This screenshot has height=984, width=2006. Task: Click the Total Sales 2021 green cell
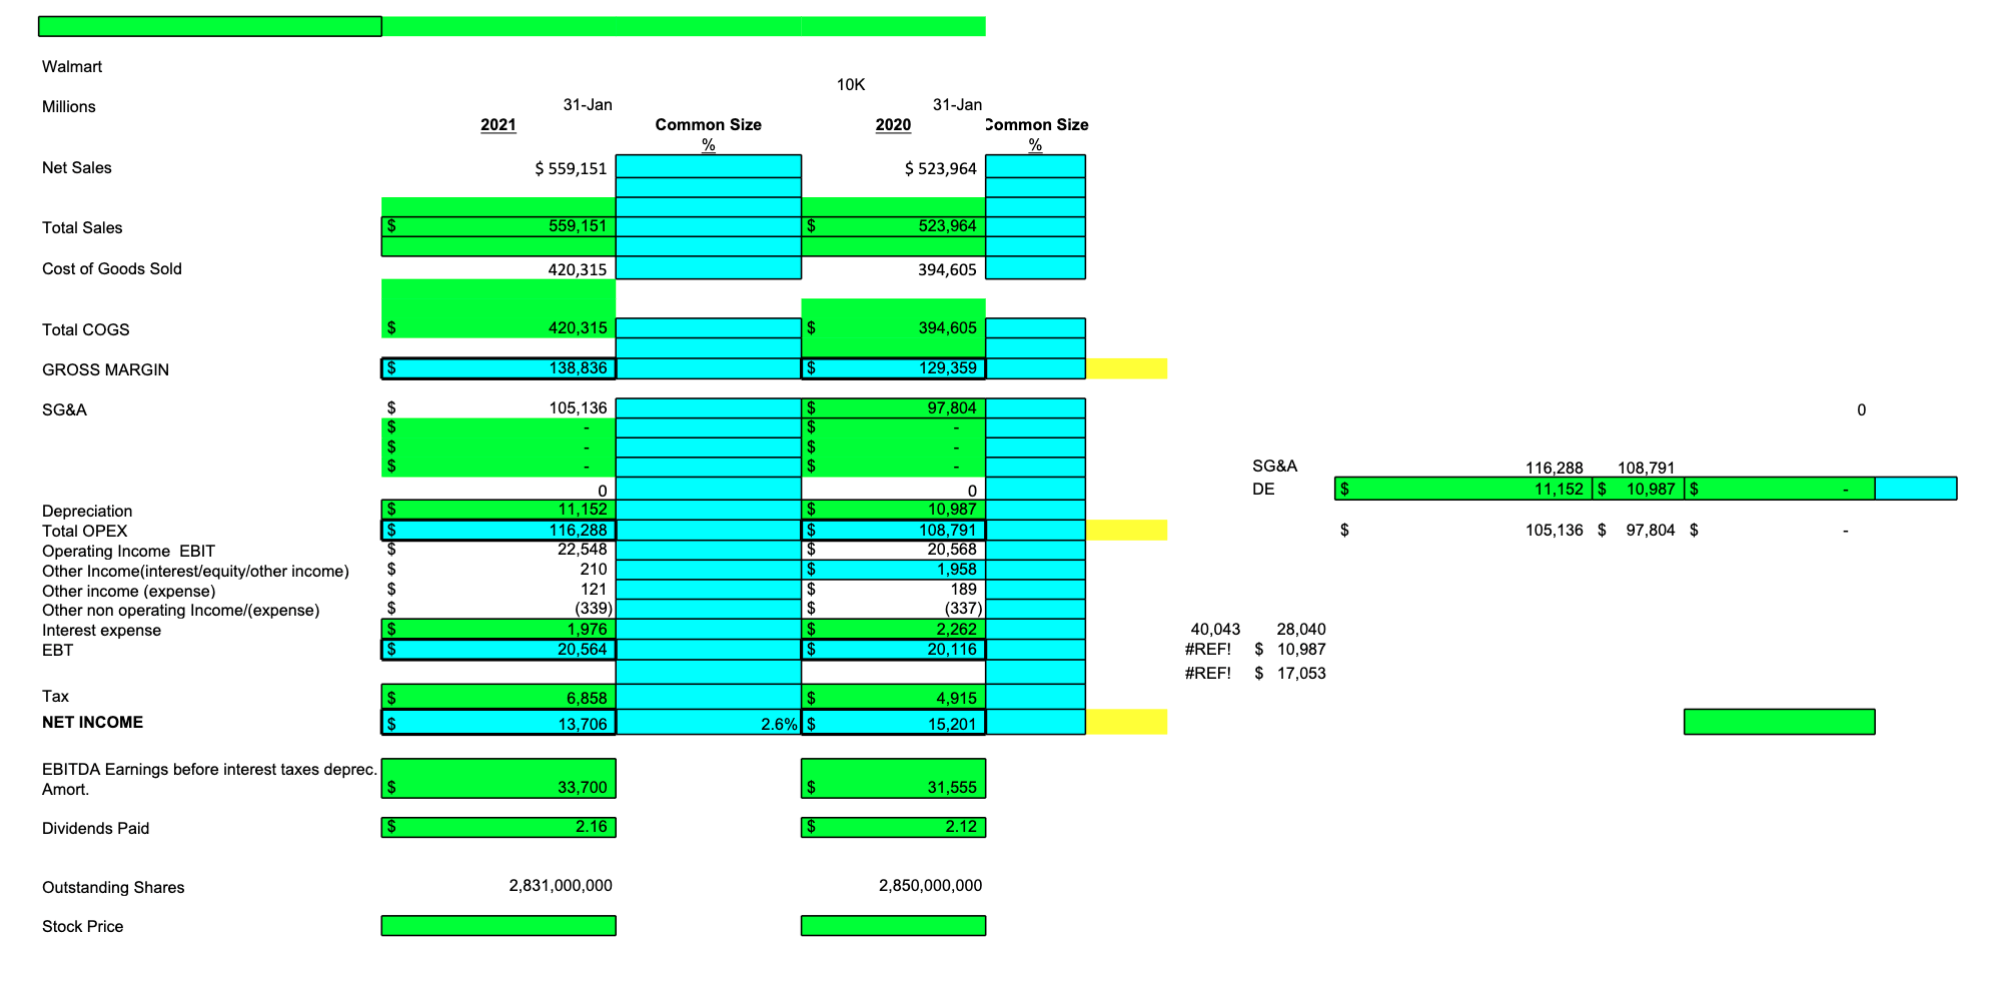click(497, 227)
